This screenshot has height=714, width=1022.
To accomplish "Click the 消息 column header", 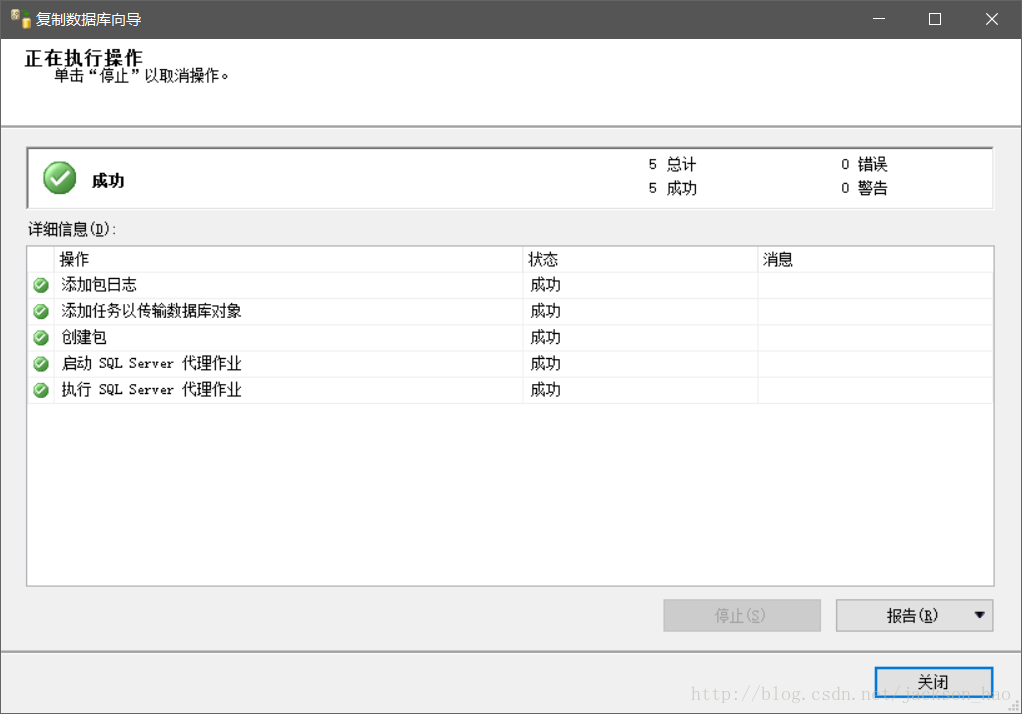I will (x=875, y=260).
